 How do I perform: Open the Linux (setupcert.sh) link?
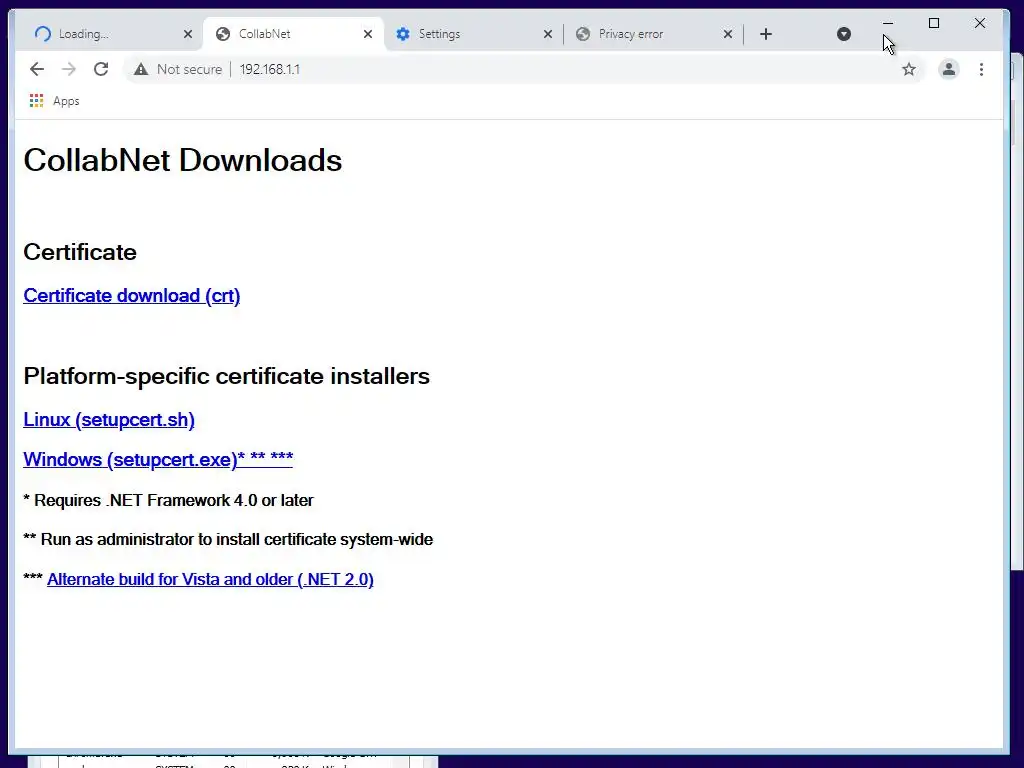tap(109, 420)
